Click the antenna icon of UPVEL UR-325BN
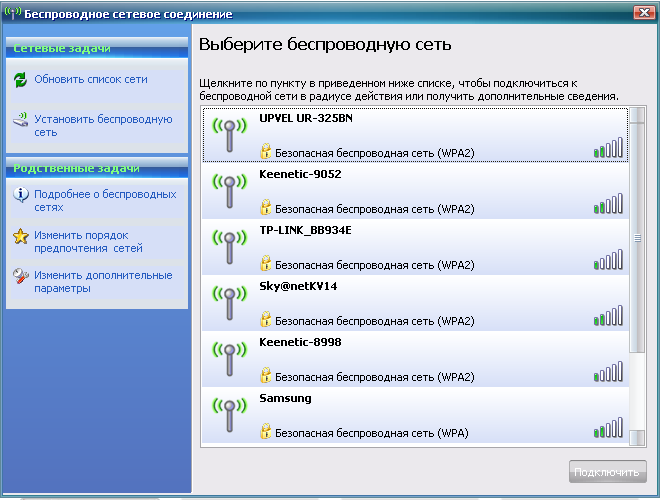Screen dimensions: 660x500 [229, 135]
